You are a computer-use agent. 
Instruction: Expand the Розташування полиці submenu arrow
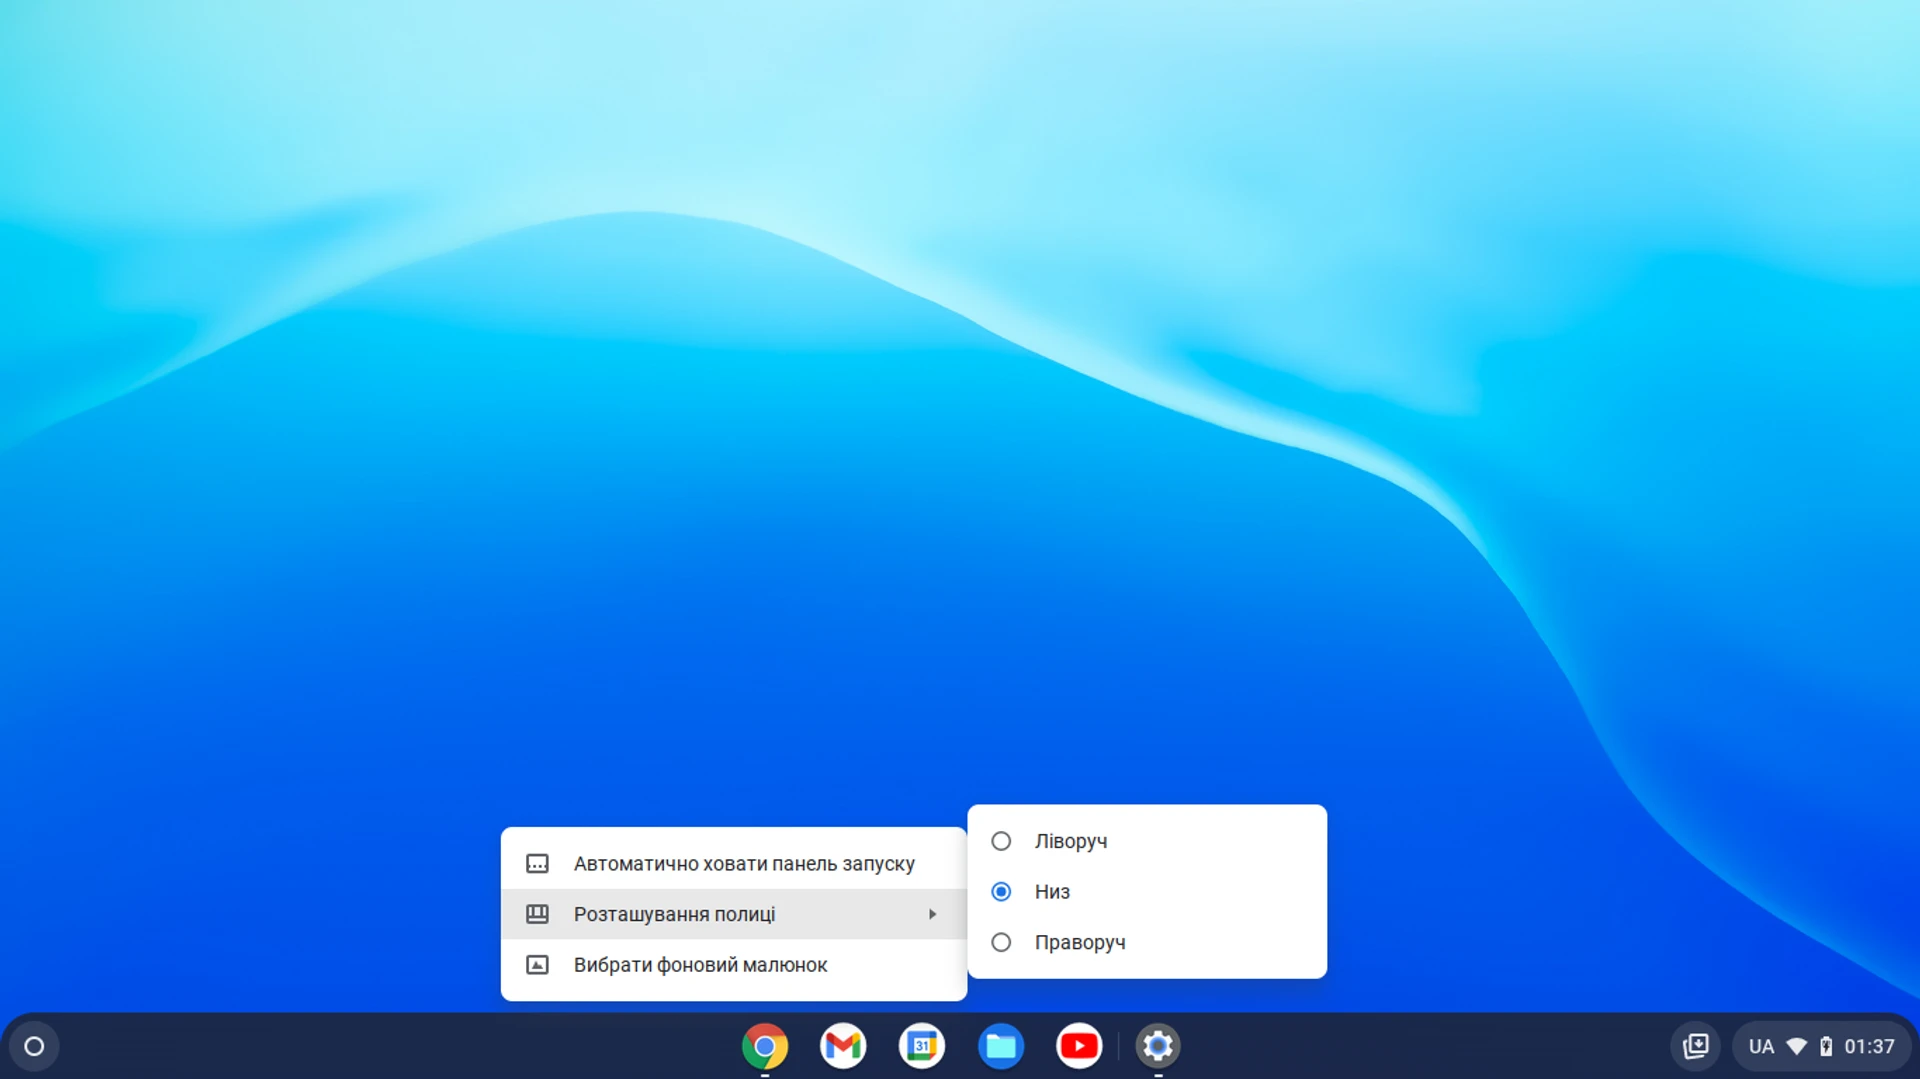tap(933, 913)
